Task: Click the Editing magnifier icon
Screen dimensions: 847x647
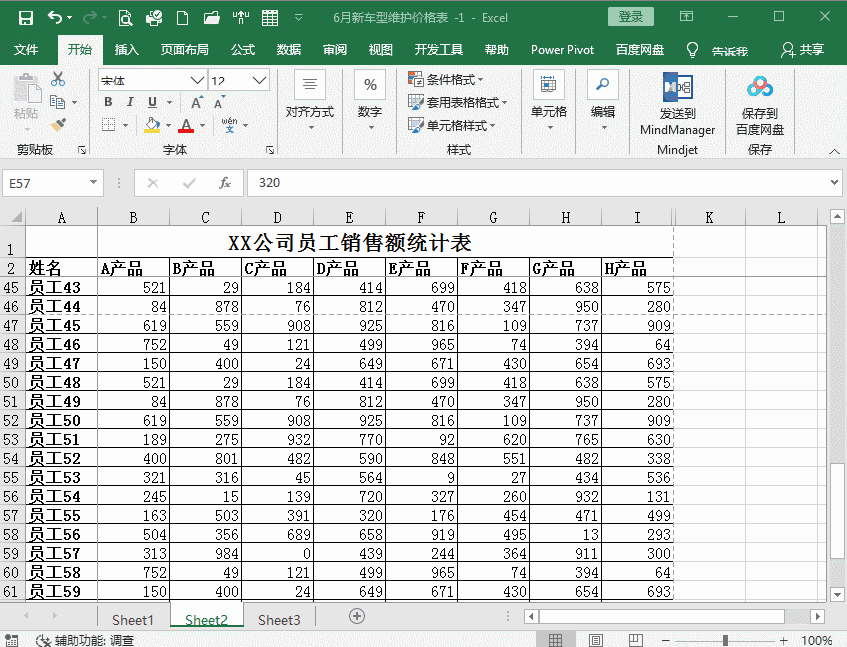Action: pos(602,84)
